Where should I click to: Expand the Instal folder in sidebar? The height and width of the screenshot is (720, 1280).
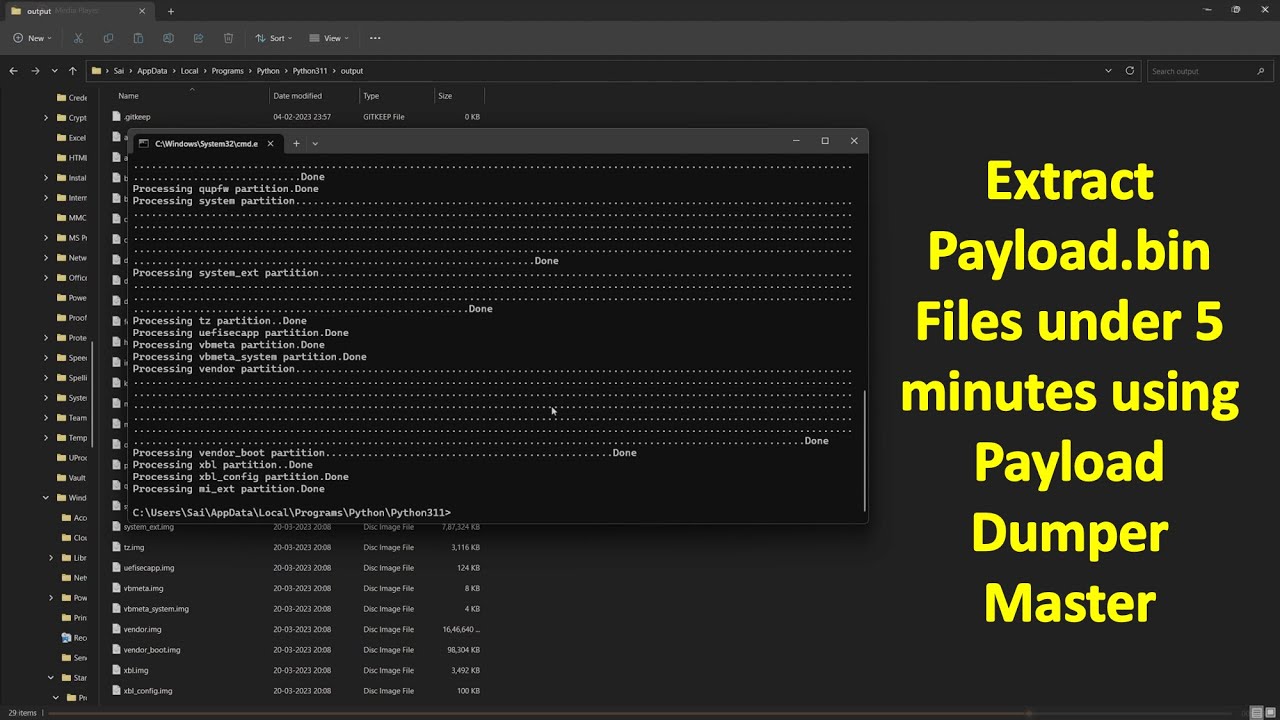tap(46, 178)
